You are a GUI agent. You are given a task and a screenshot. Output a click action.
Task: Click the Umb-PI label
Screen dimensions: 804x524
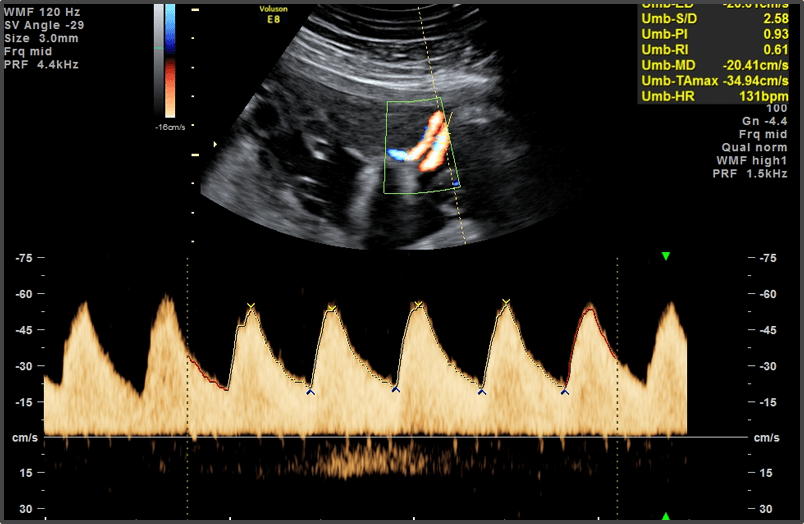[665, 34]
